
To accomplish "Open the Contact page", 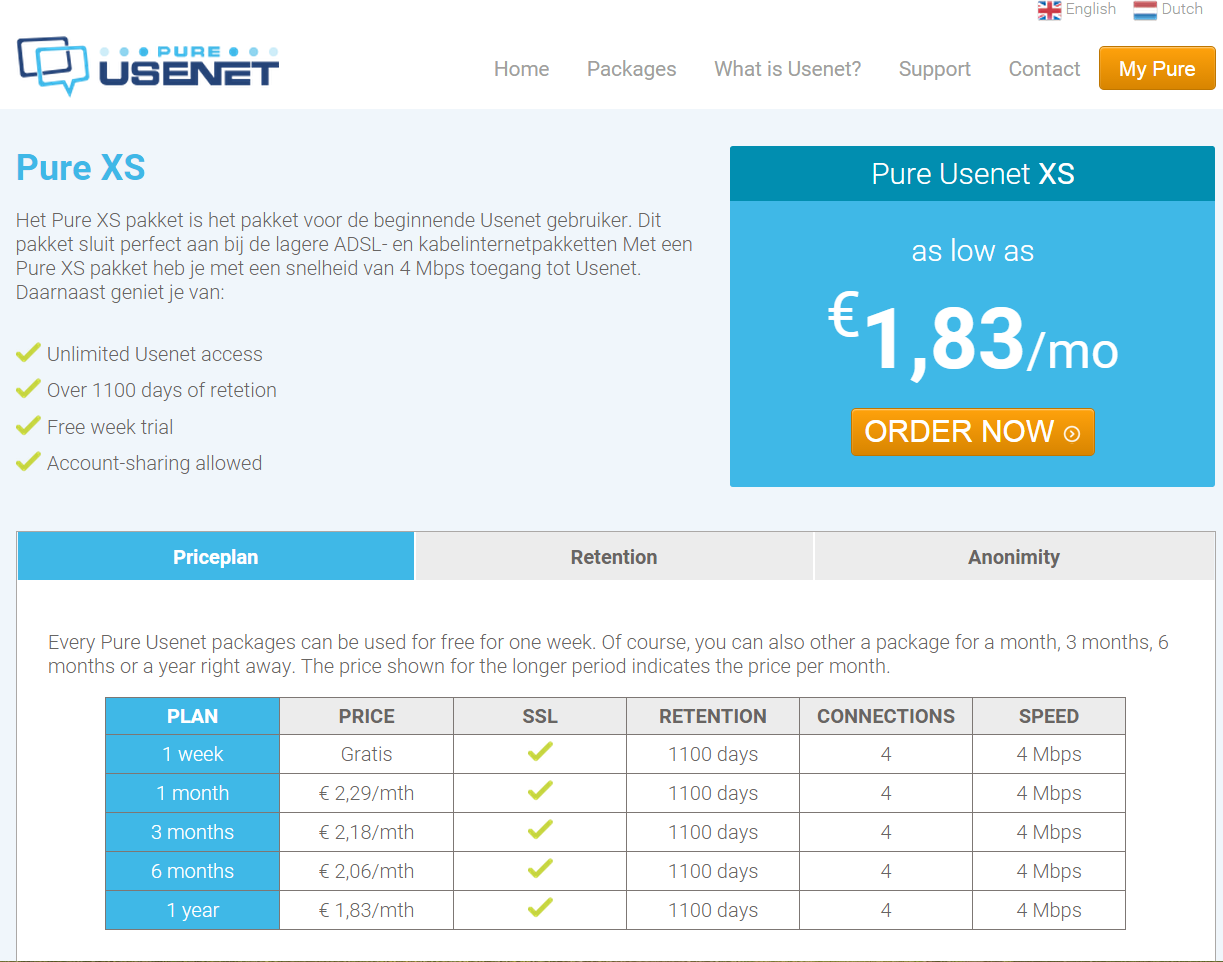I will pyautogui.click(x=1044, y=69).
